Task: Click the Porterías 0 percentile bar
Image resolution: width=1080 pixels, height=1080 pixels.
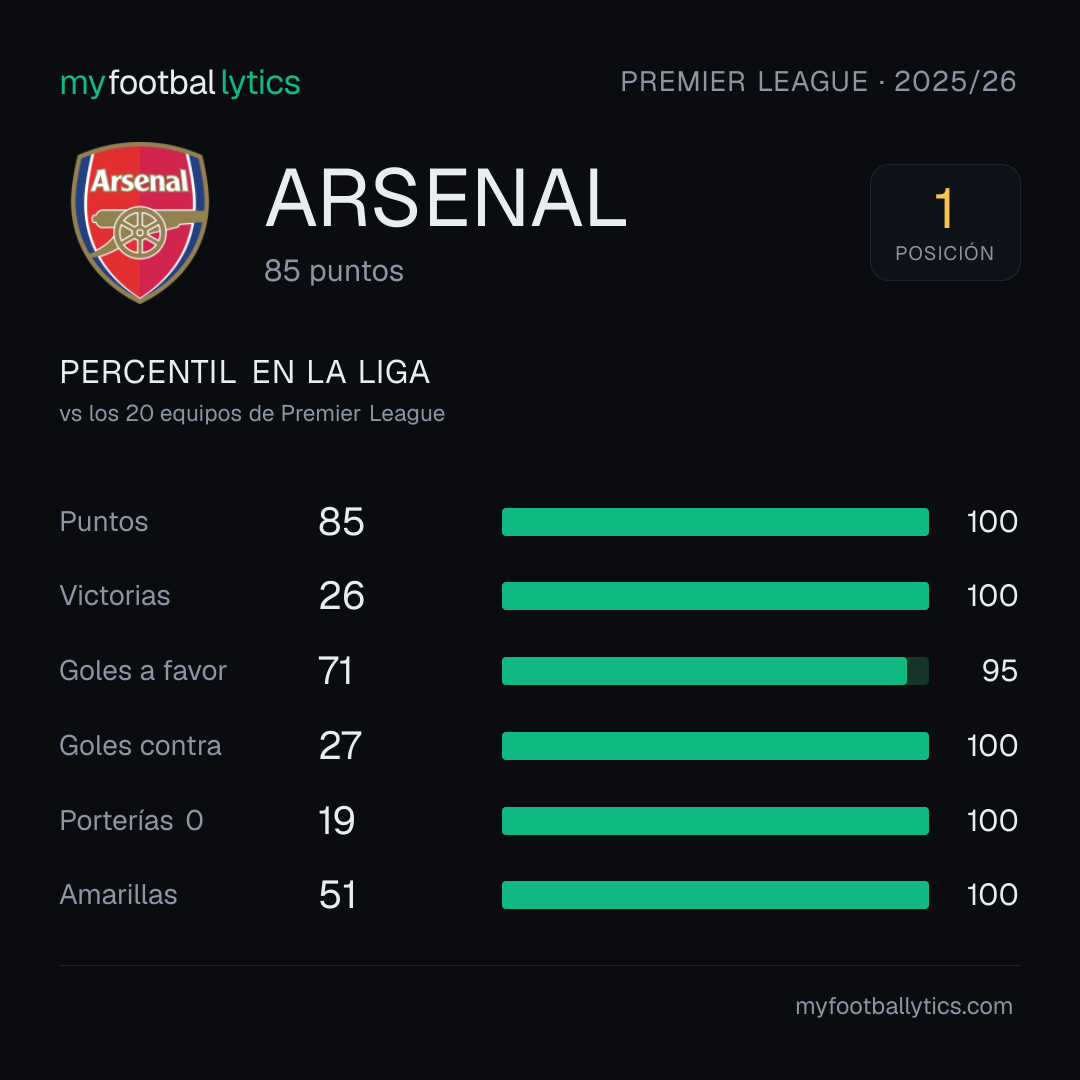Action: tap(715, 821)
